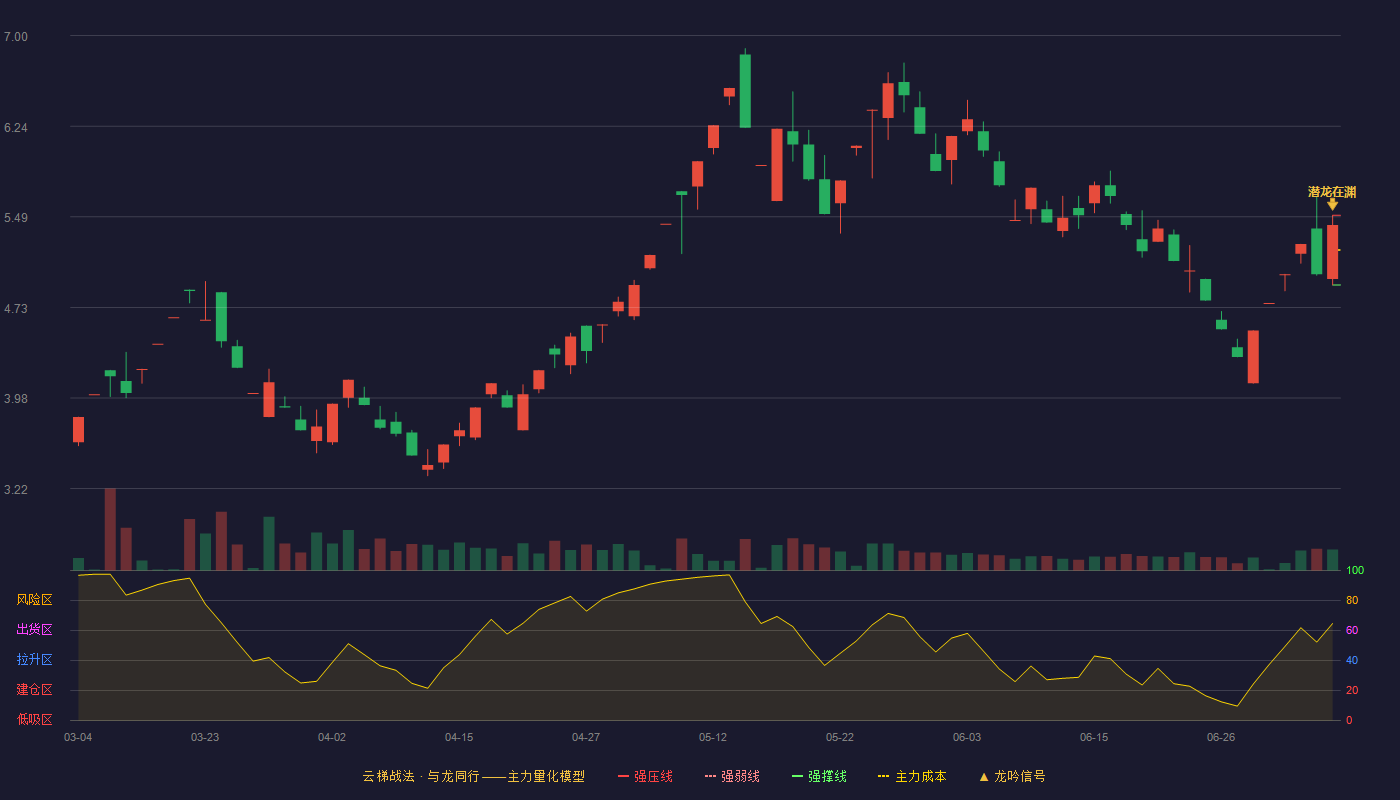This screenshot has height=800, width=1400.
Task: Click the 80 indicator scale label
Action: point(1352,600)
